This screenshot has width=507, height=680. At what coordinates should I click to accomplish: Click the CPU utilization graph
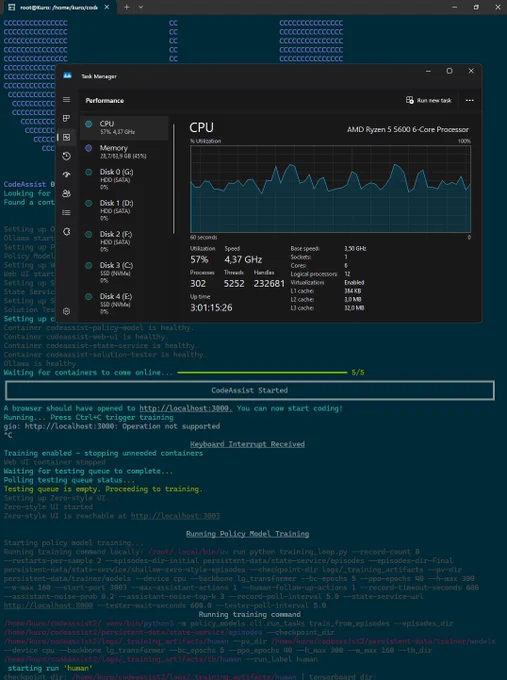pos(330,189)
